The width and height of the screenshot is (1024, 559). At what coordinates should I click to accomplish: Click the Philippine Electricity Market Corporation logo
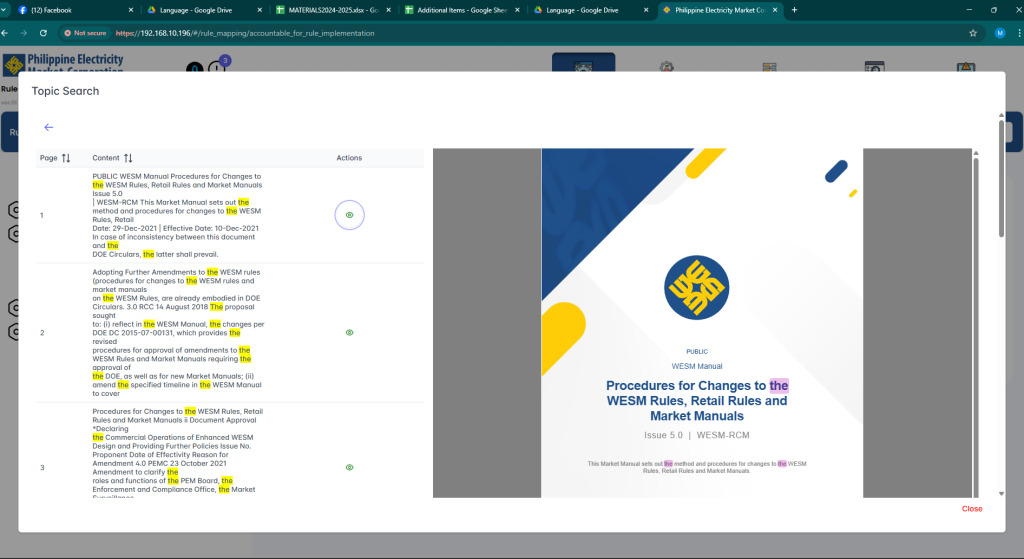(63, 63)
